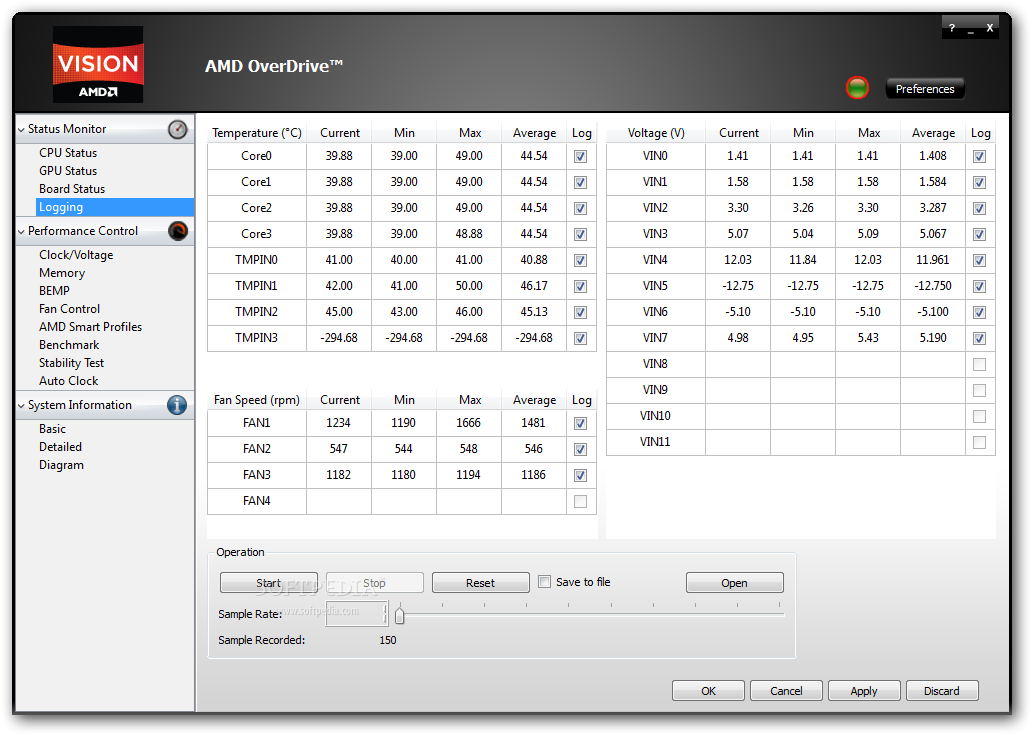Open the Stability Test page
Screen dimensions: 1032x735
71,363
